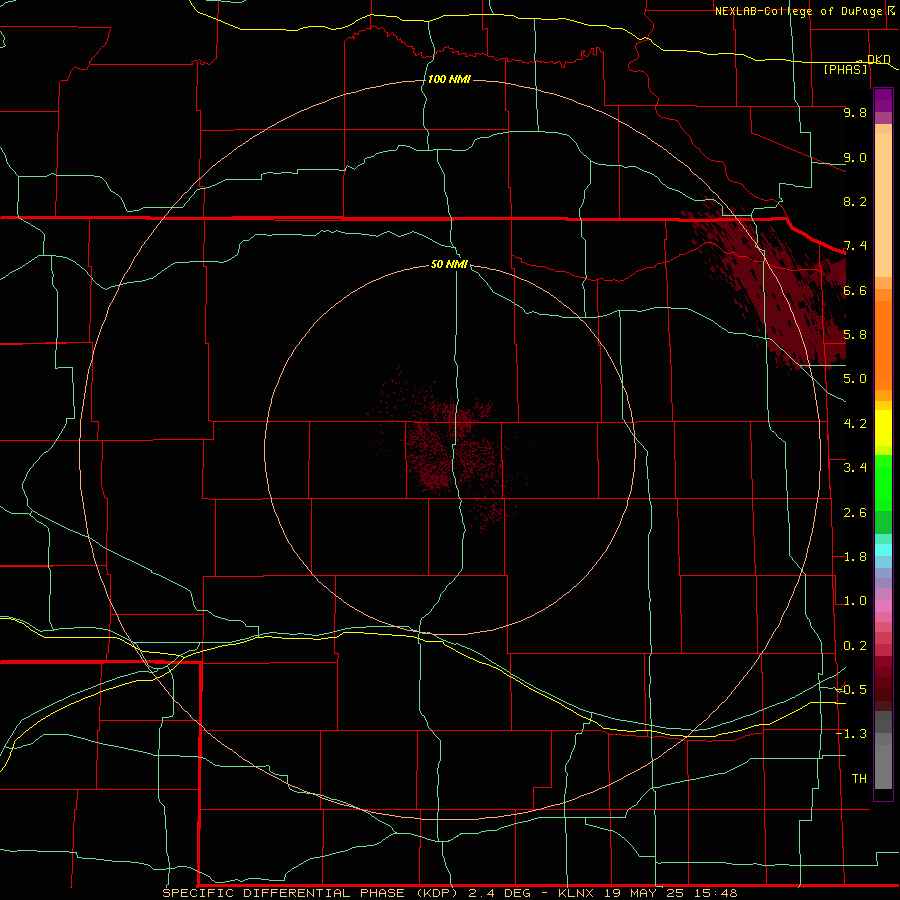Viewport: 900px width, 900px height.
Task: Click the 0.2 scale value
Action: click(855, 646)
